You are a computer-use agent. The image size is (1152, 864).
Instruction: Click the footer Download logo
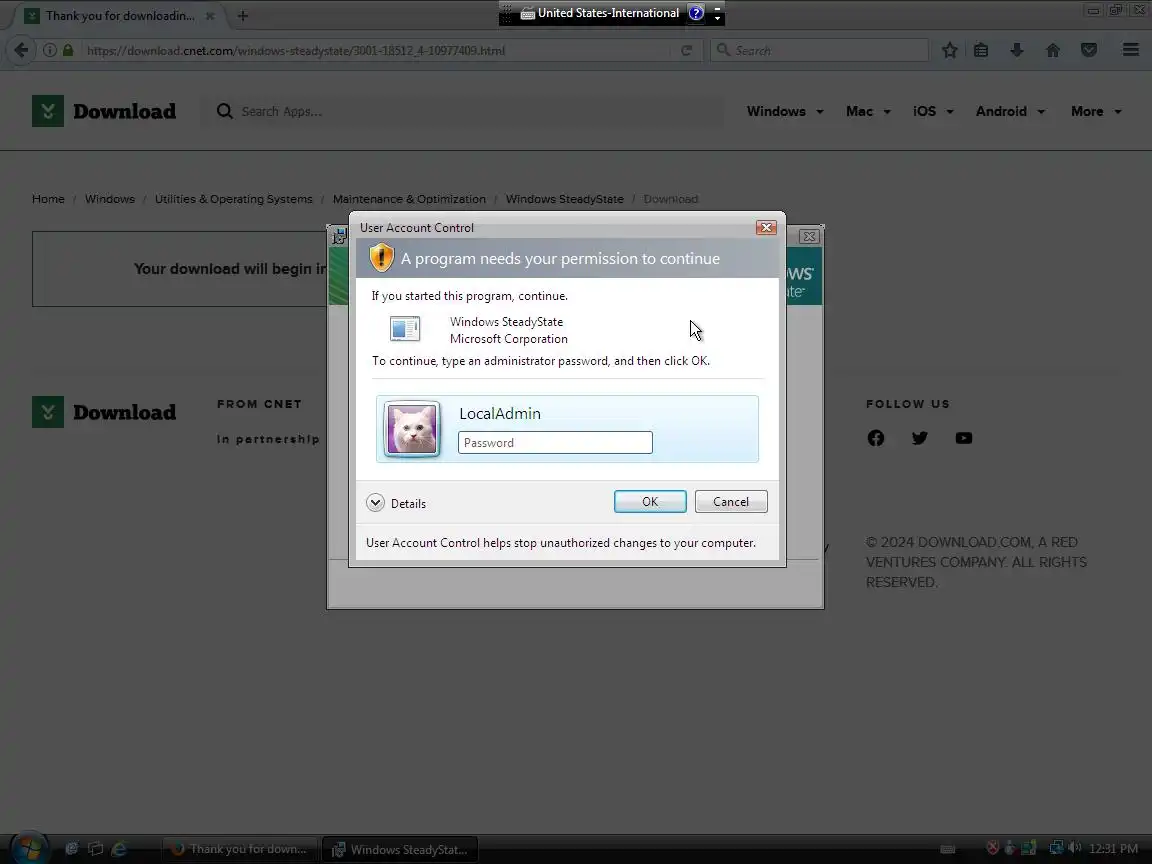(104, 412)
